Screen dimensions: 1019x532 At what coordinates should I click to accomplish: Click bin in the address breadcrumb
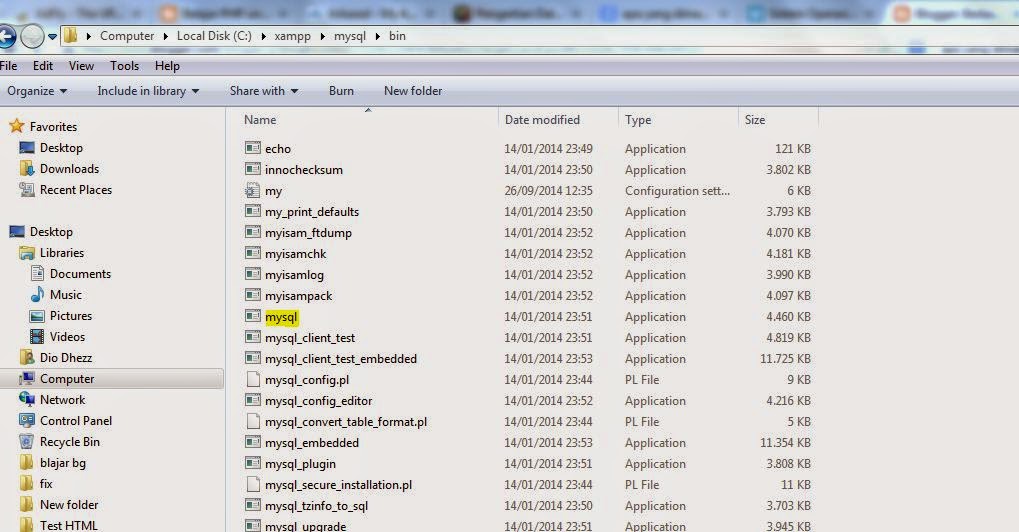[x=397, y=36]
